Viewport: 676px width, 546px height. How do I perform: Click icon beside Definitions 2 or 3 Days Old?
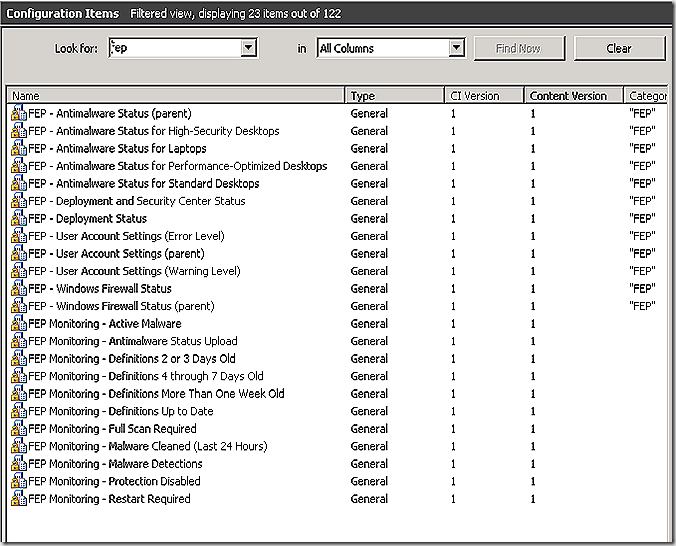pos(19,359)
